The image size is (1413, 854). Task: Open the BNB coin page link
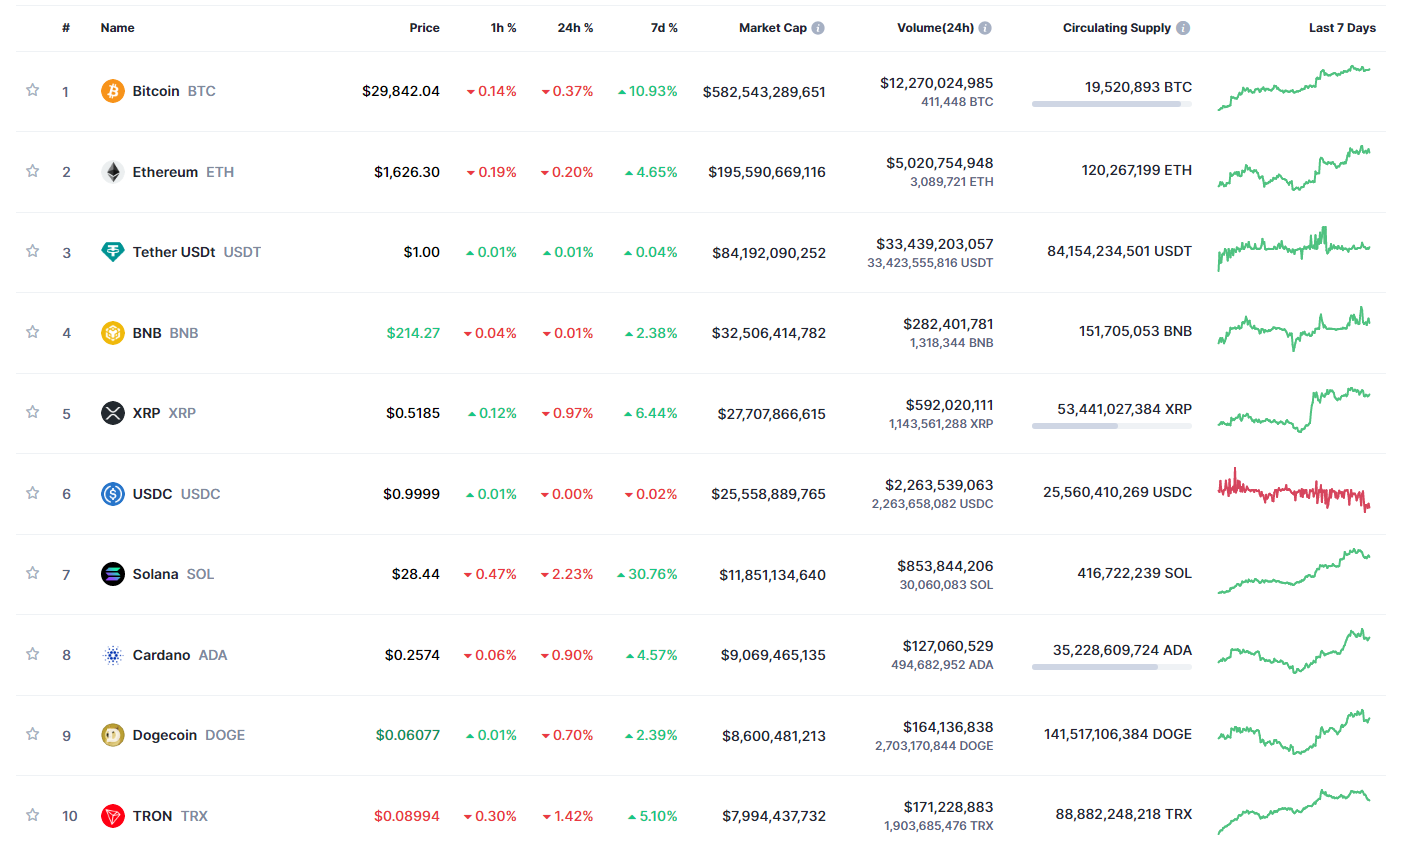(148, 333)
